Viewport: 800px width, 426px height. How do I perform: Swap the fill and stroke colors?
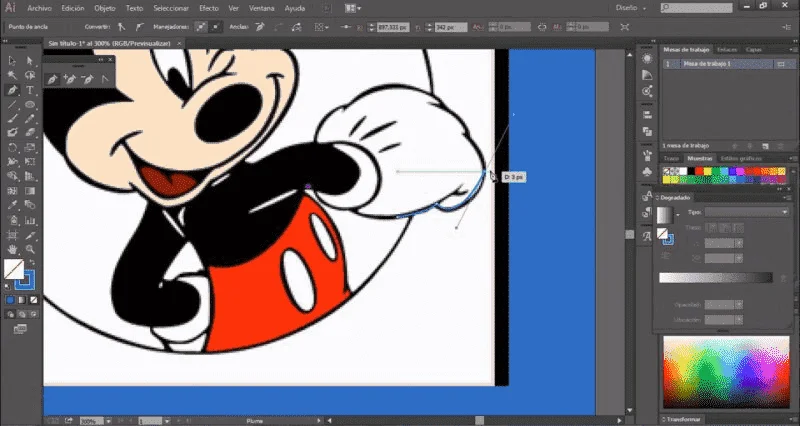click(x=30, y=263)
